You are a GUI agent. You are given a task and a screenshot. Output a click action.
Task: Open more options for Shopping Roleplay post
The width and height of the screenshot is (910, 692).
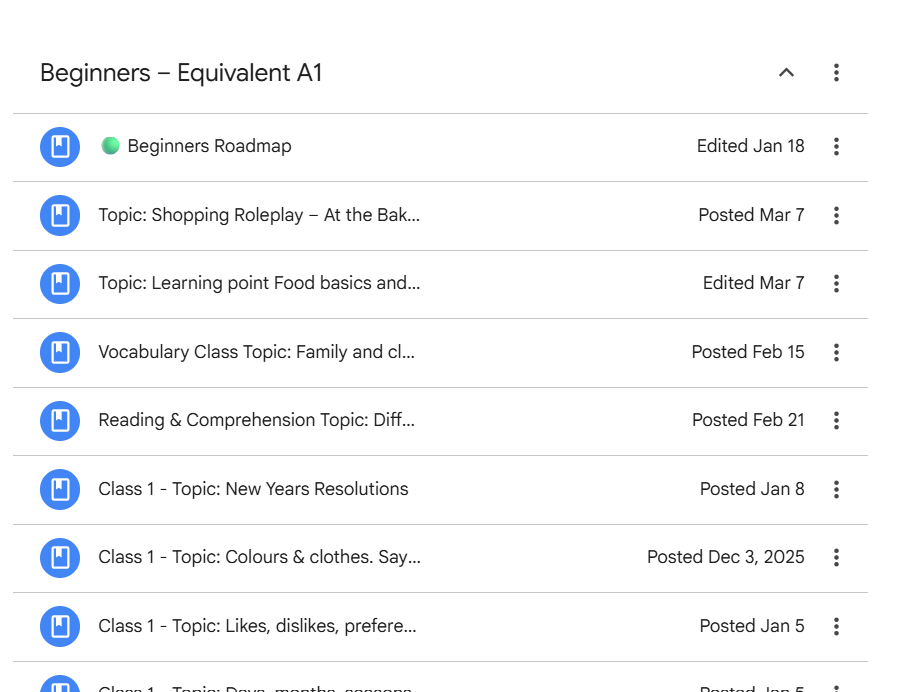(836, 215)
